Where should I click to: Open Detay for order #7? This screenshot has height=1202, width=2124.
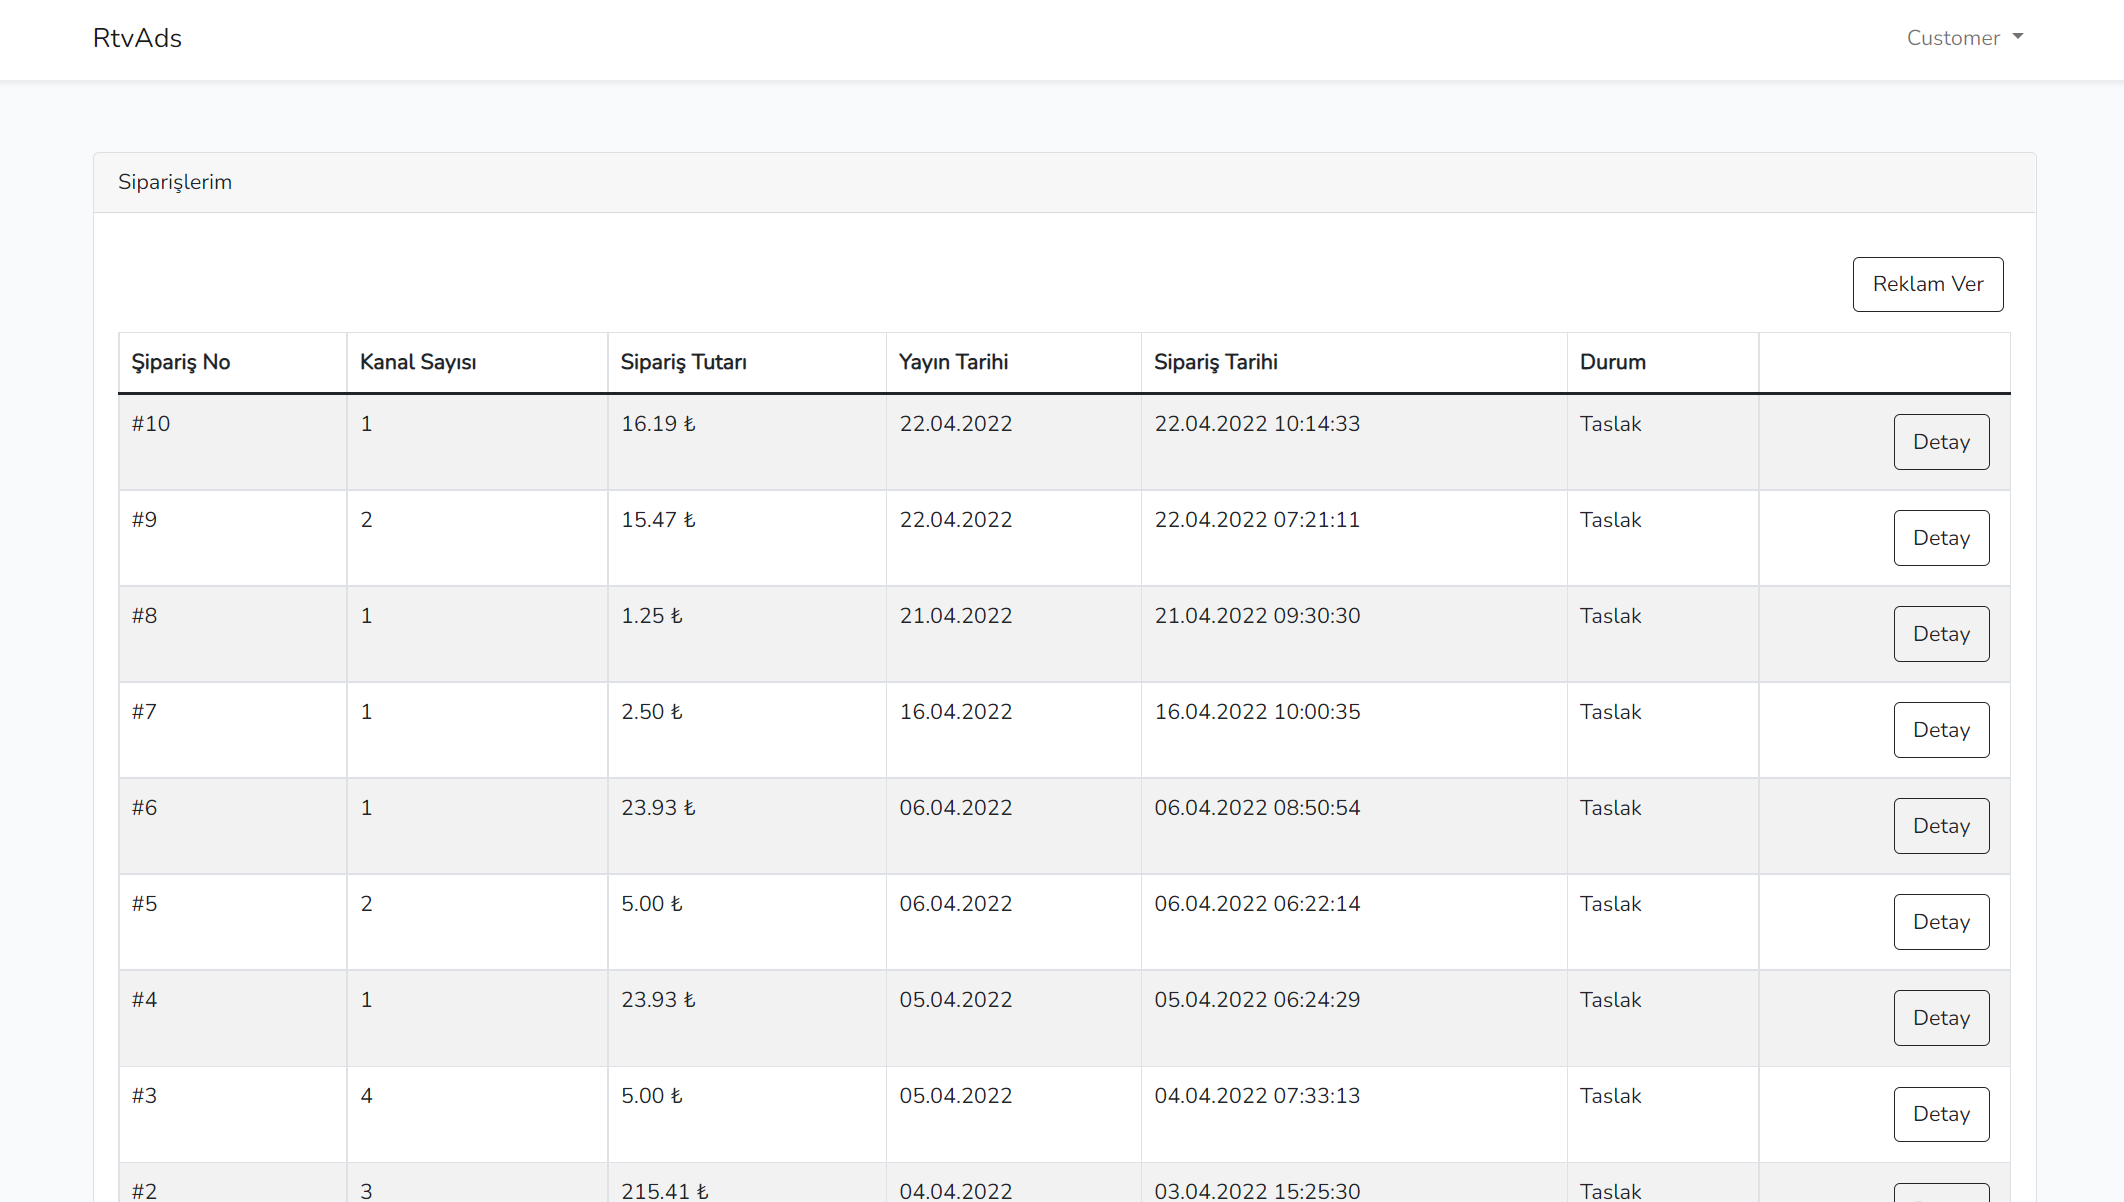coord(1941,730)
